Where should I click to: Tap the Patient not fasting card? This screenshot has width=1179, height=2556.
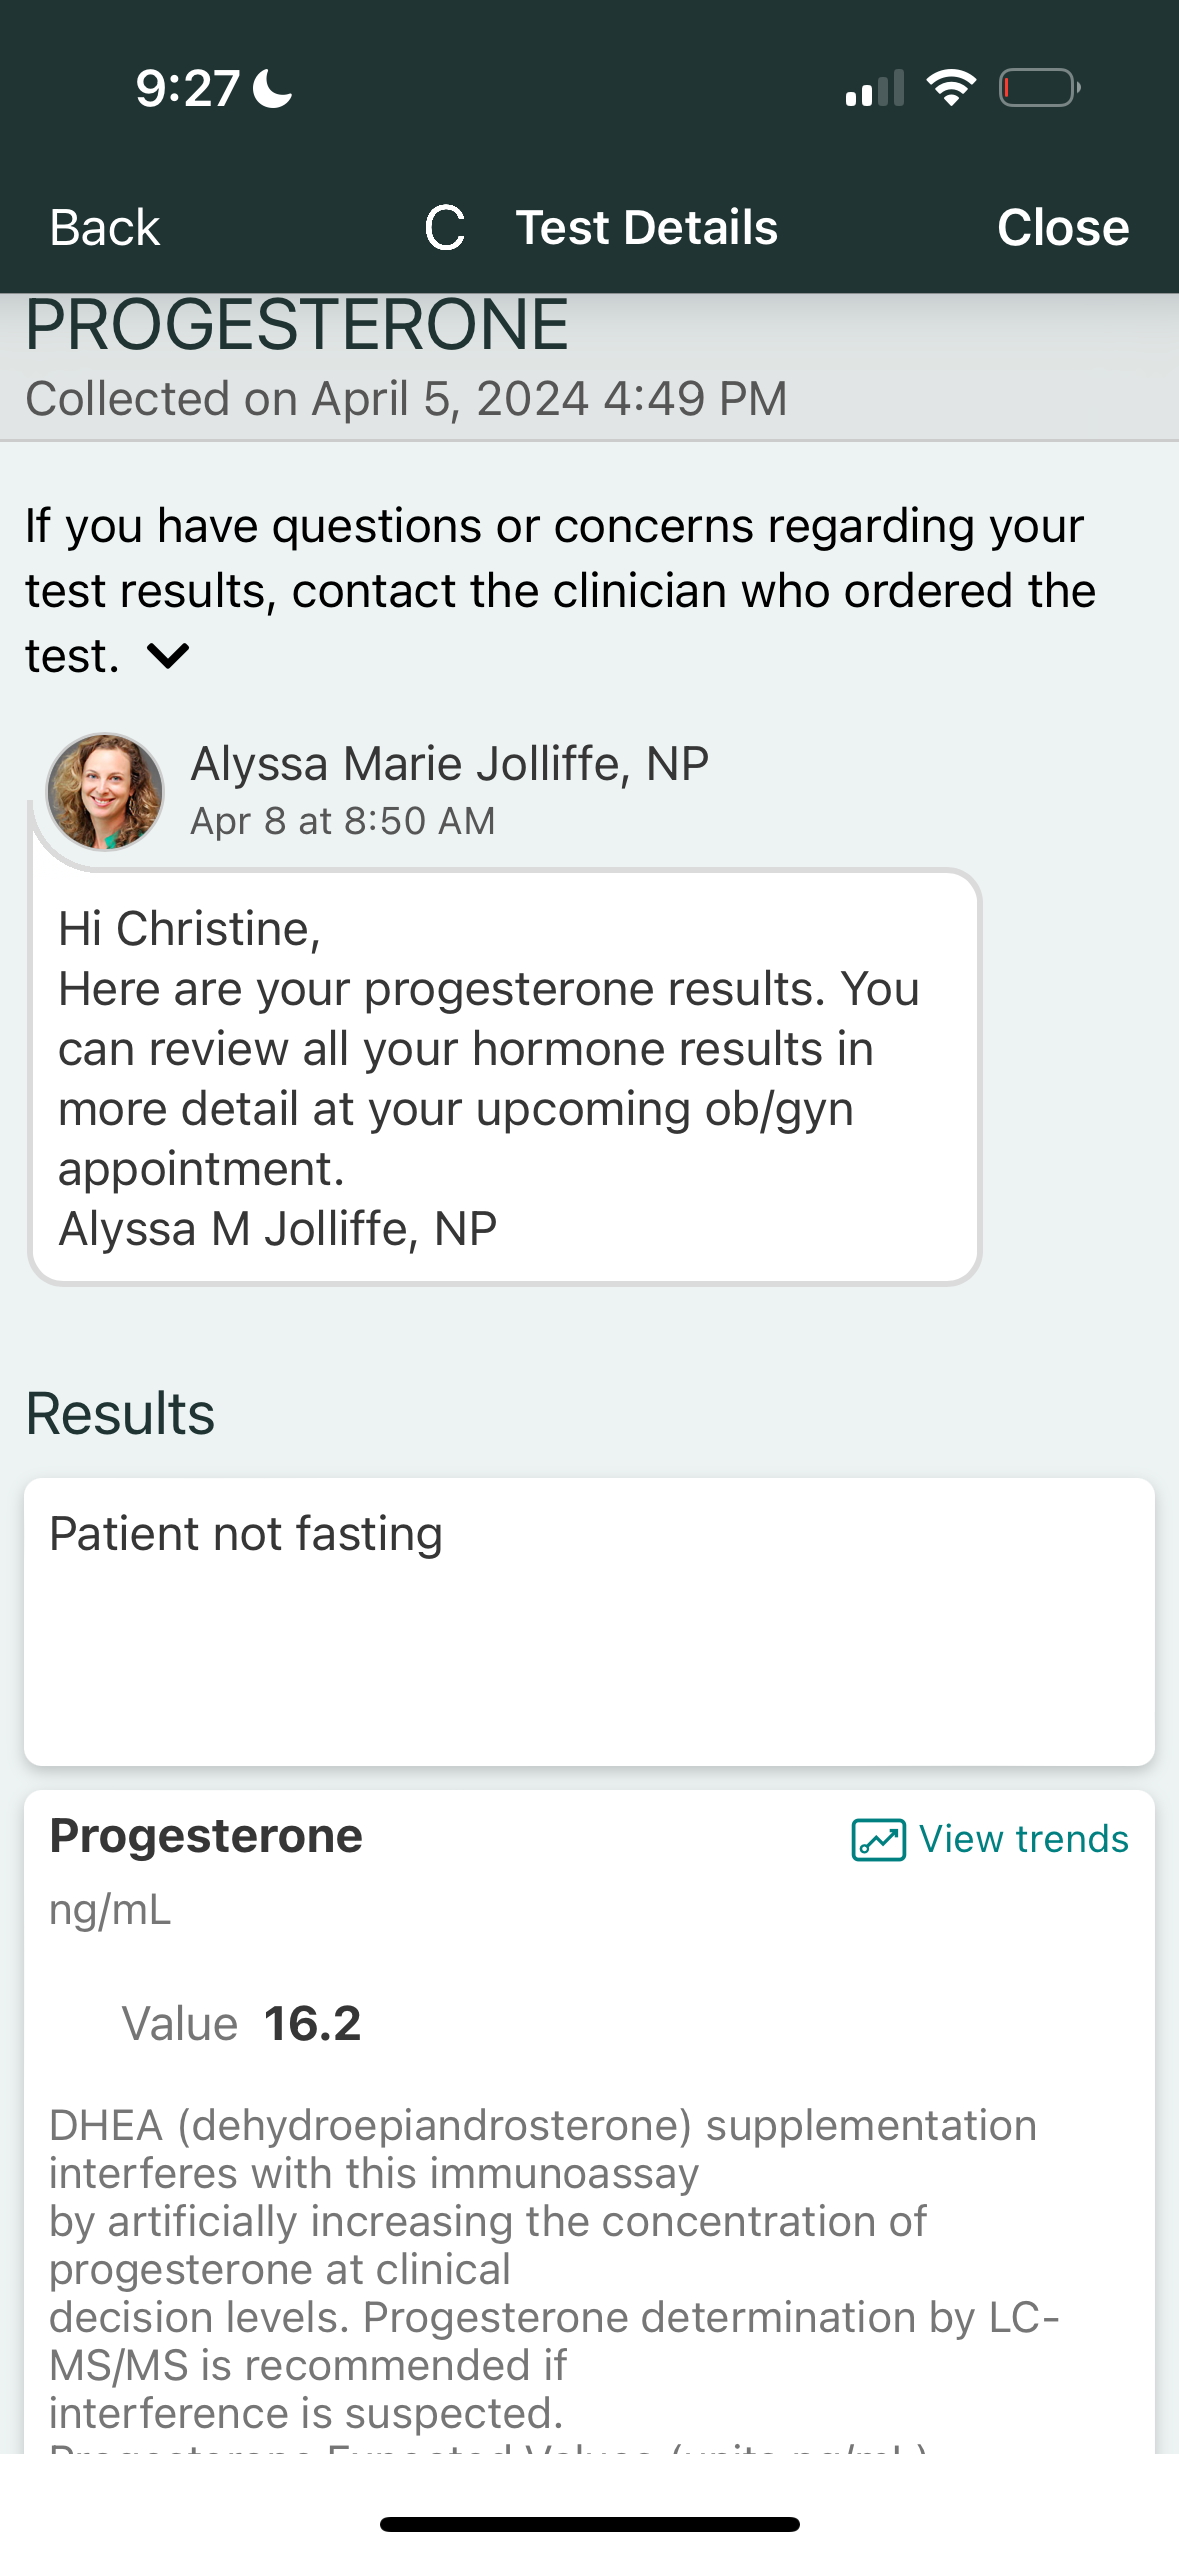589,1620
